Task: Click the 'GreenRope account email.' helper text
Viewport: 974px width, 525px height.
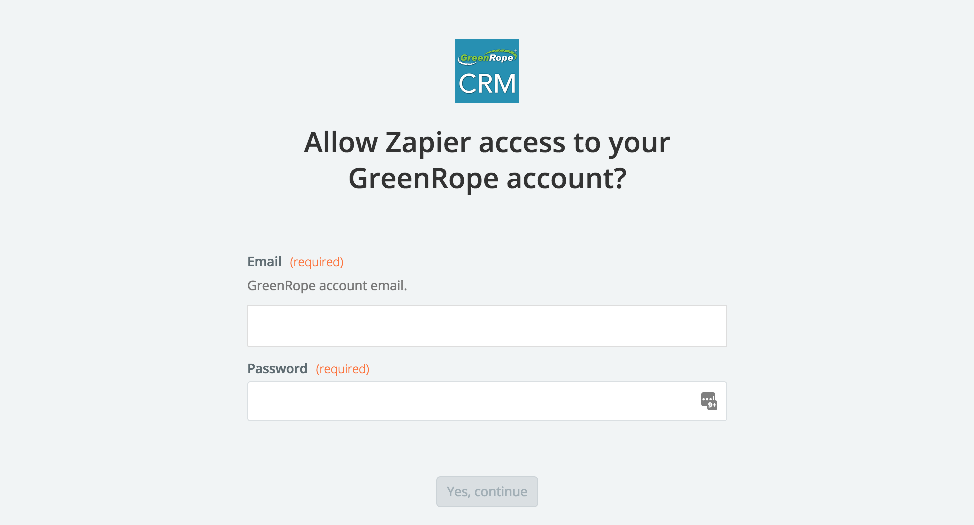Action: click(x=327, y=286)
